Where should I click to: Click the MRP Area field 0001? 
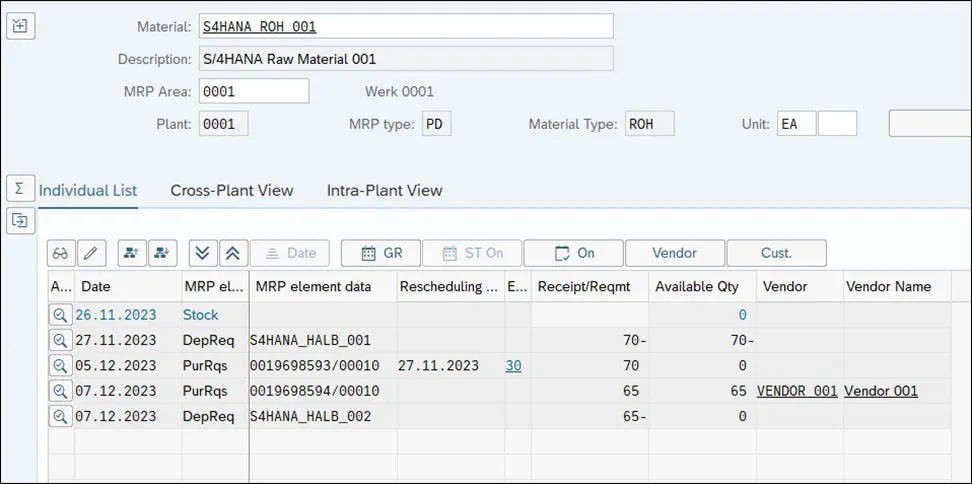[254, 91]
